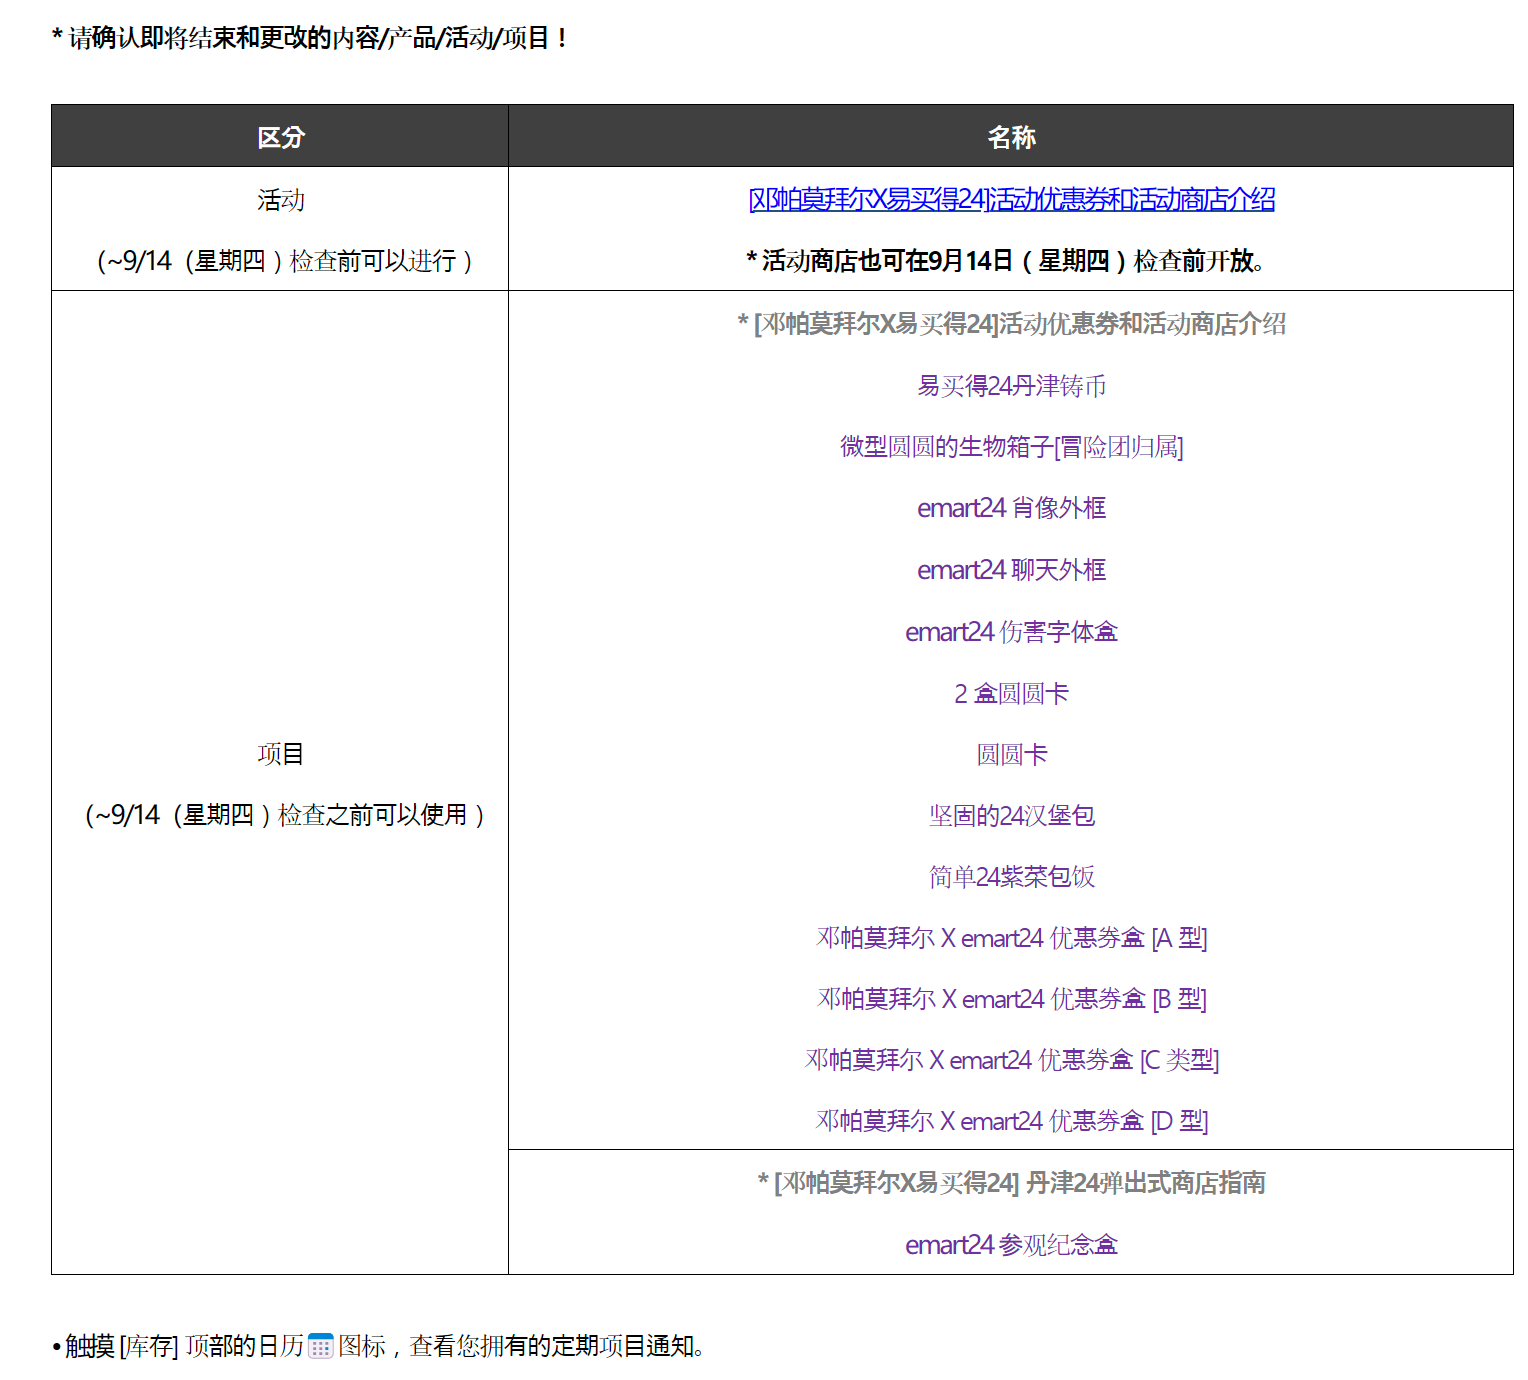Click emart24 参观纪念盒 item
Viewport: 1528px width, 1380px height.
click(x=1011, y=1244)
